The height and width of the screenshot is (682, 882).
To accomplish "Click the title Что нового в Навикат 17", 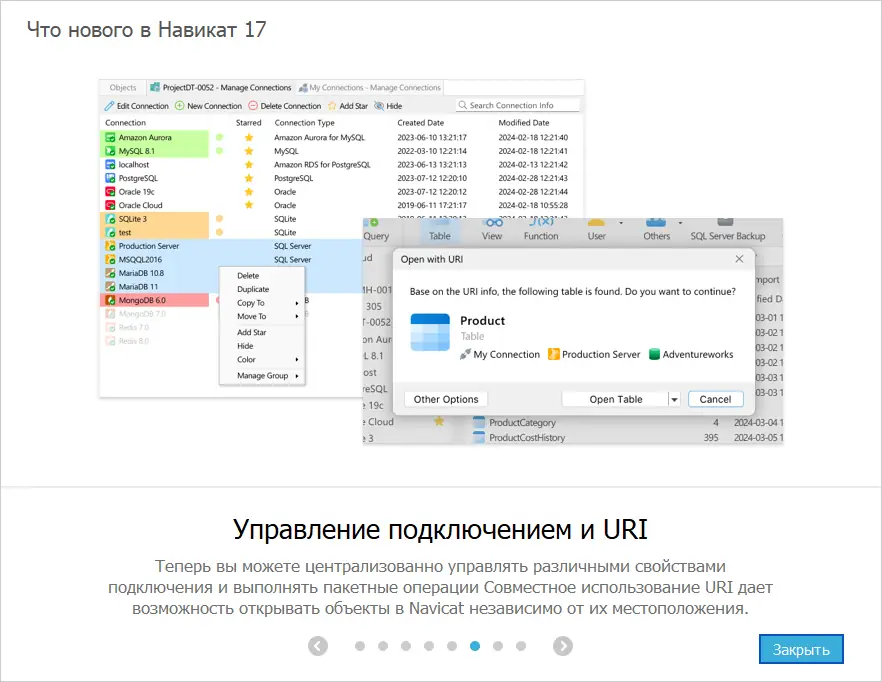I will coord(146,29).
